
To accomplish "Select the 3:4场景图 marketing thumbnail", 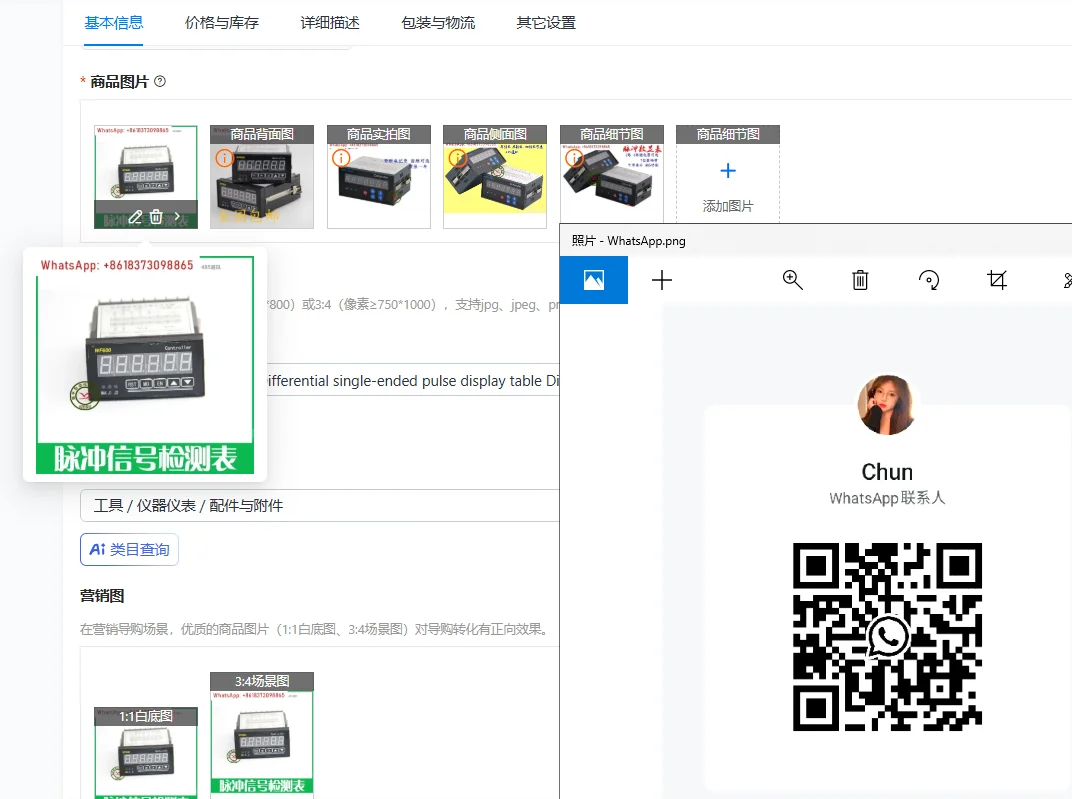I will tap(262, 733).
